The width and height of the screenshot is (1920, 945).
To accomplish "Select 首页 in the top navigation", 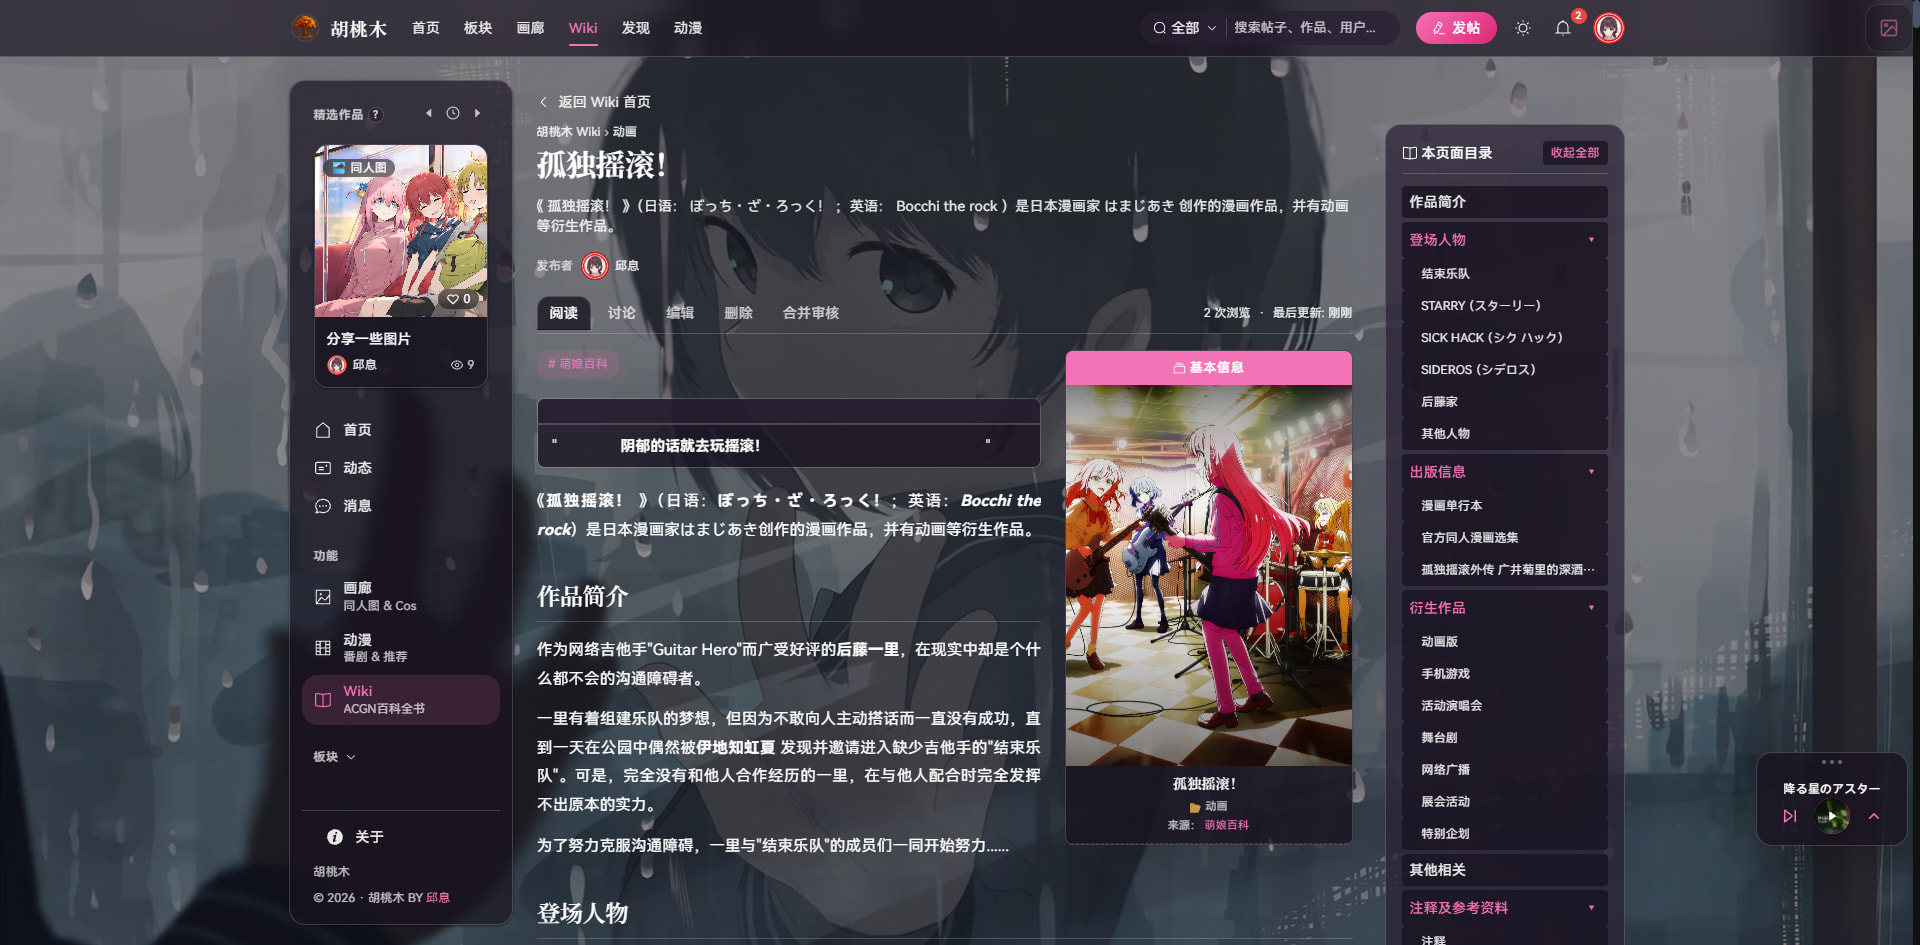I will [x=426, y=28].
